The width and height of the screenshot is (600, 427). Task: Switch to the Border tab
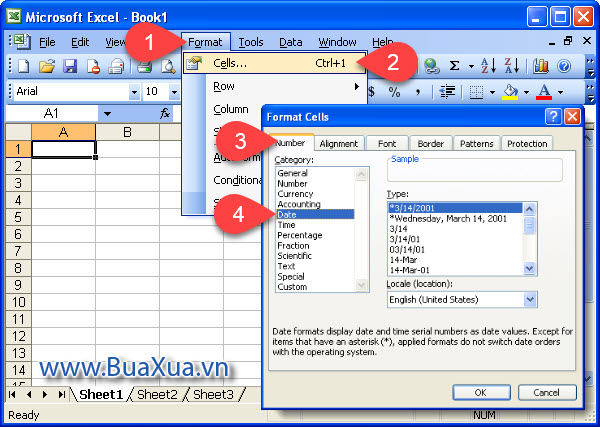coord(430,143)
